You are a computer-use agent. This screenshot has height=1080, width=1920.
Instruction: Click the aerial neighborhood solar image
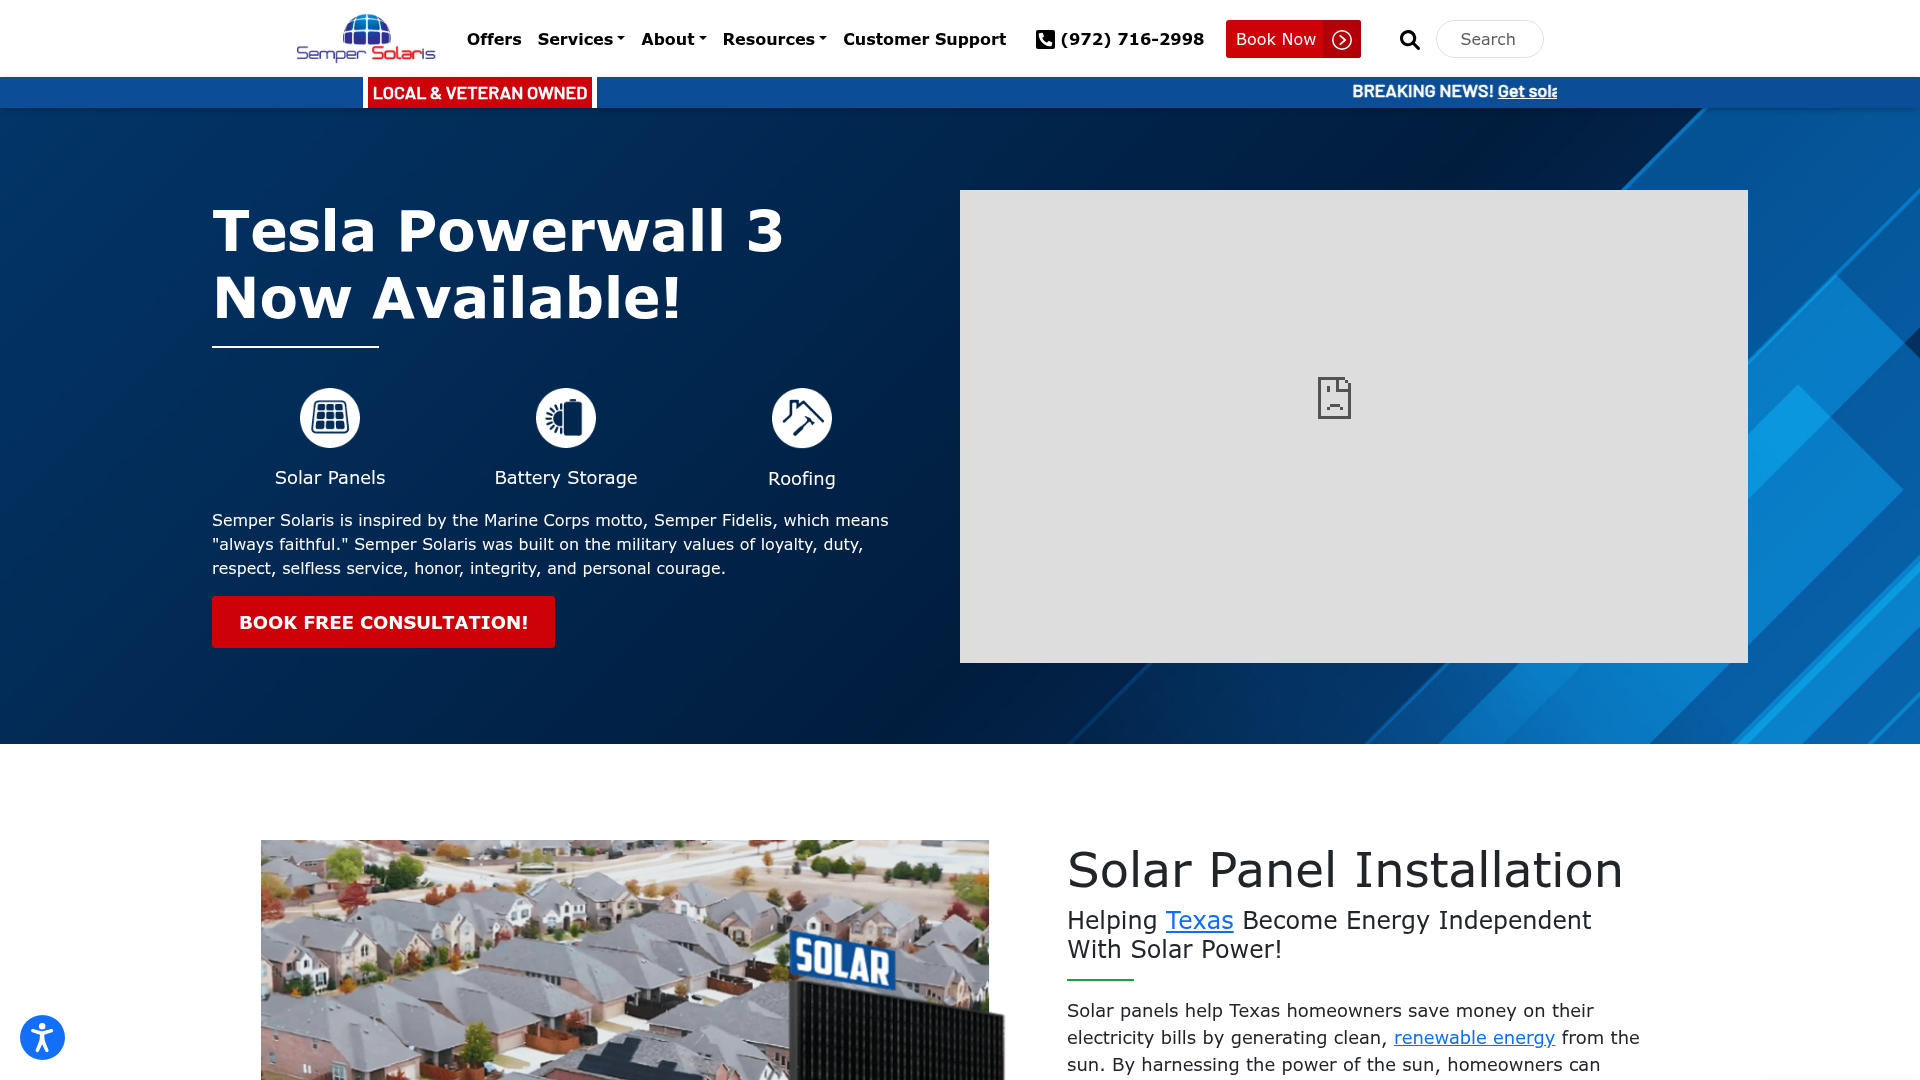pyautogui.click(x=625, y=958)
